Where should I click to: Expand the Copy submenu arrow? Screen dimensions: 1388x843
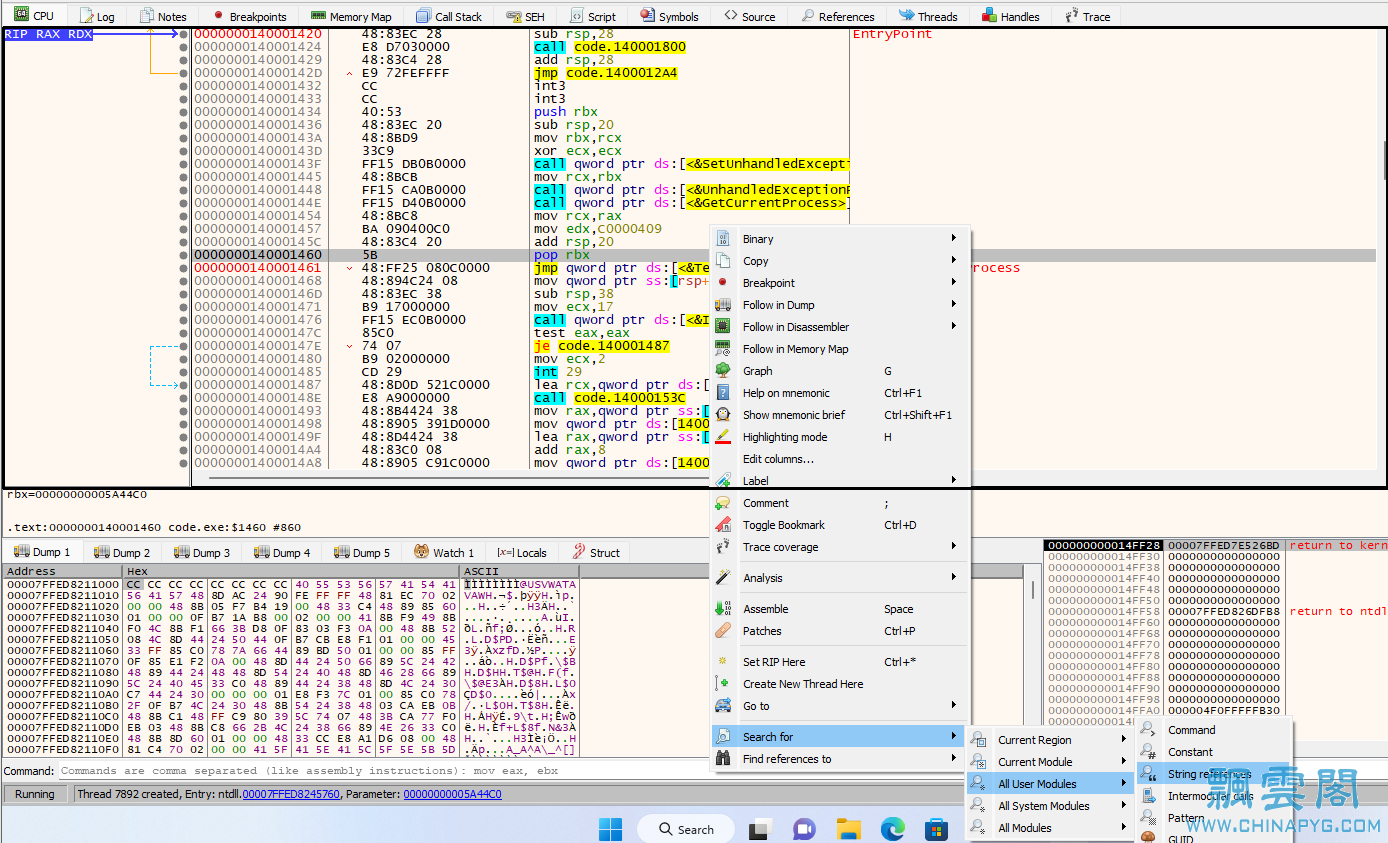coord(954,261)
